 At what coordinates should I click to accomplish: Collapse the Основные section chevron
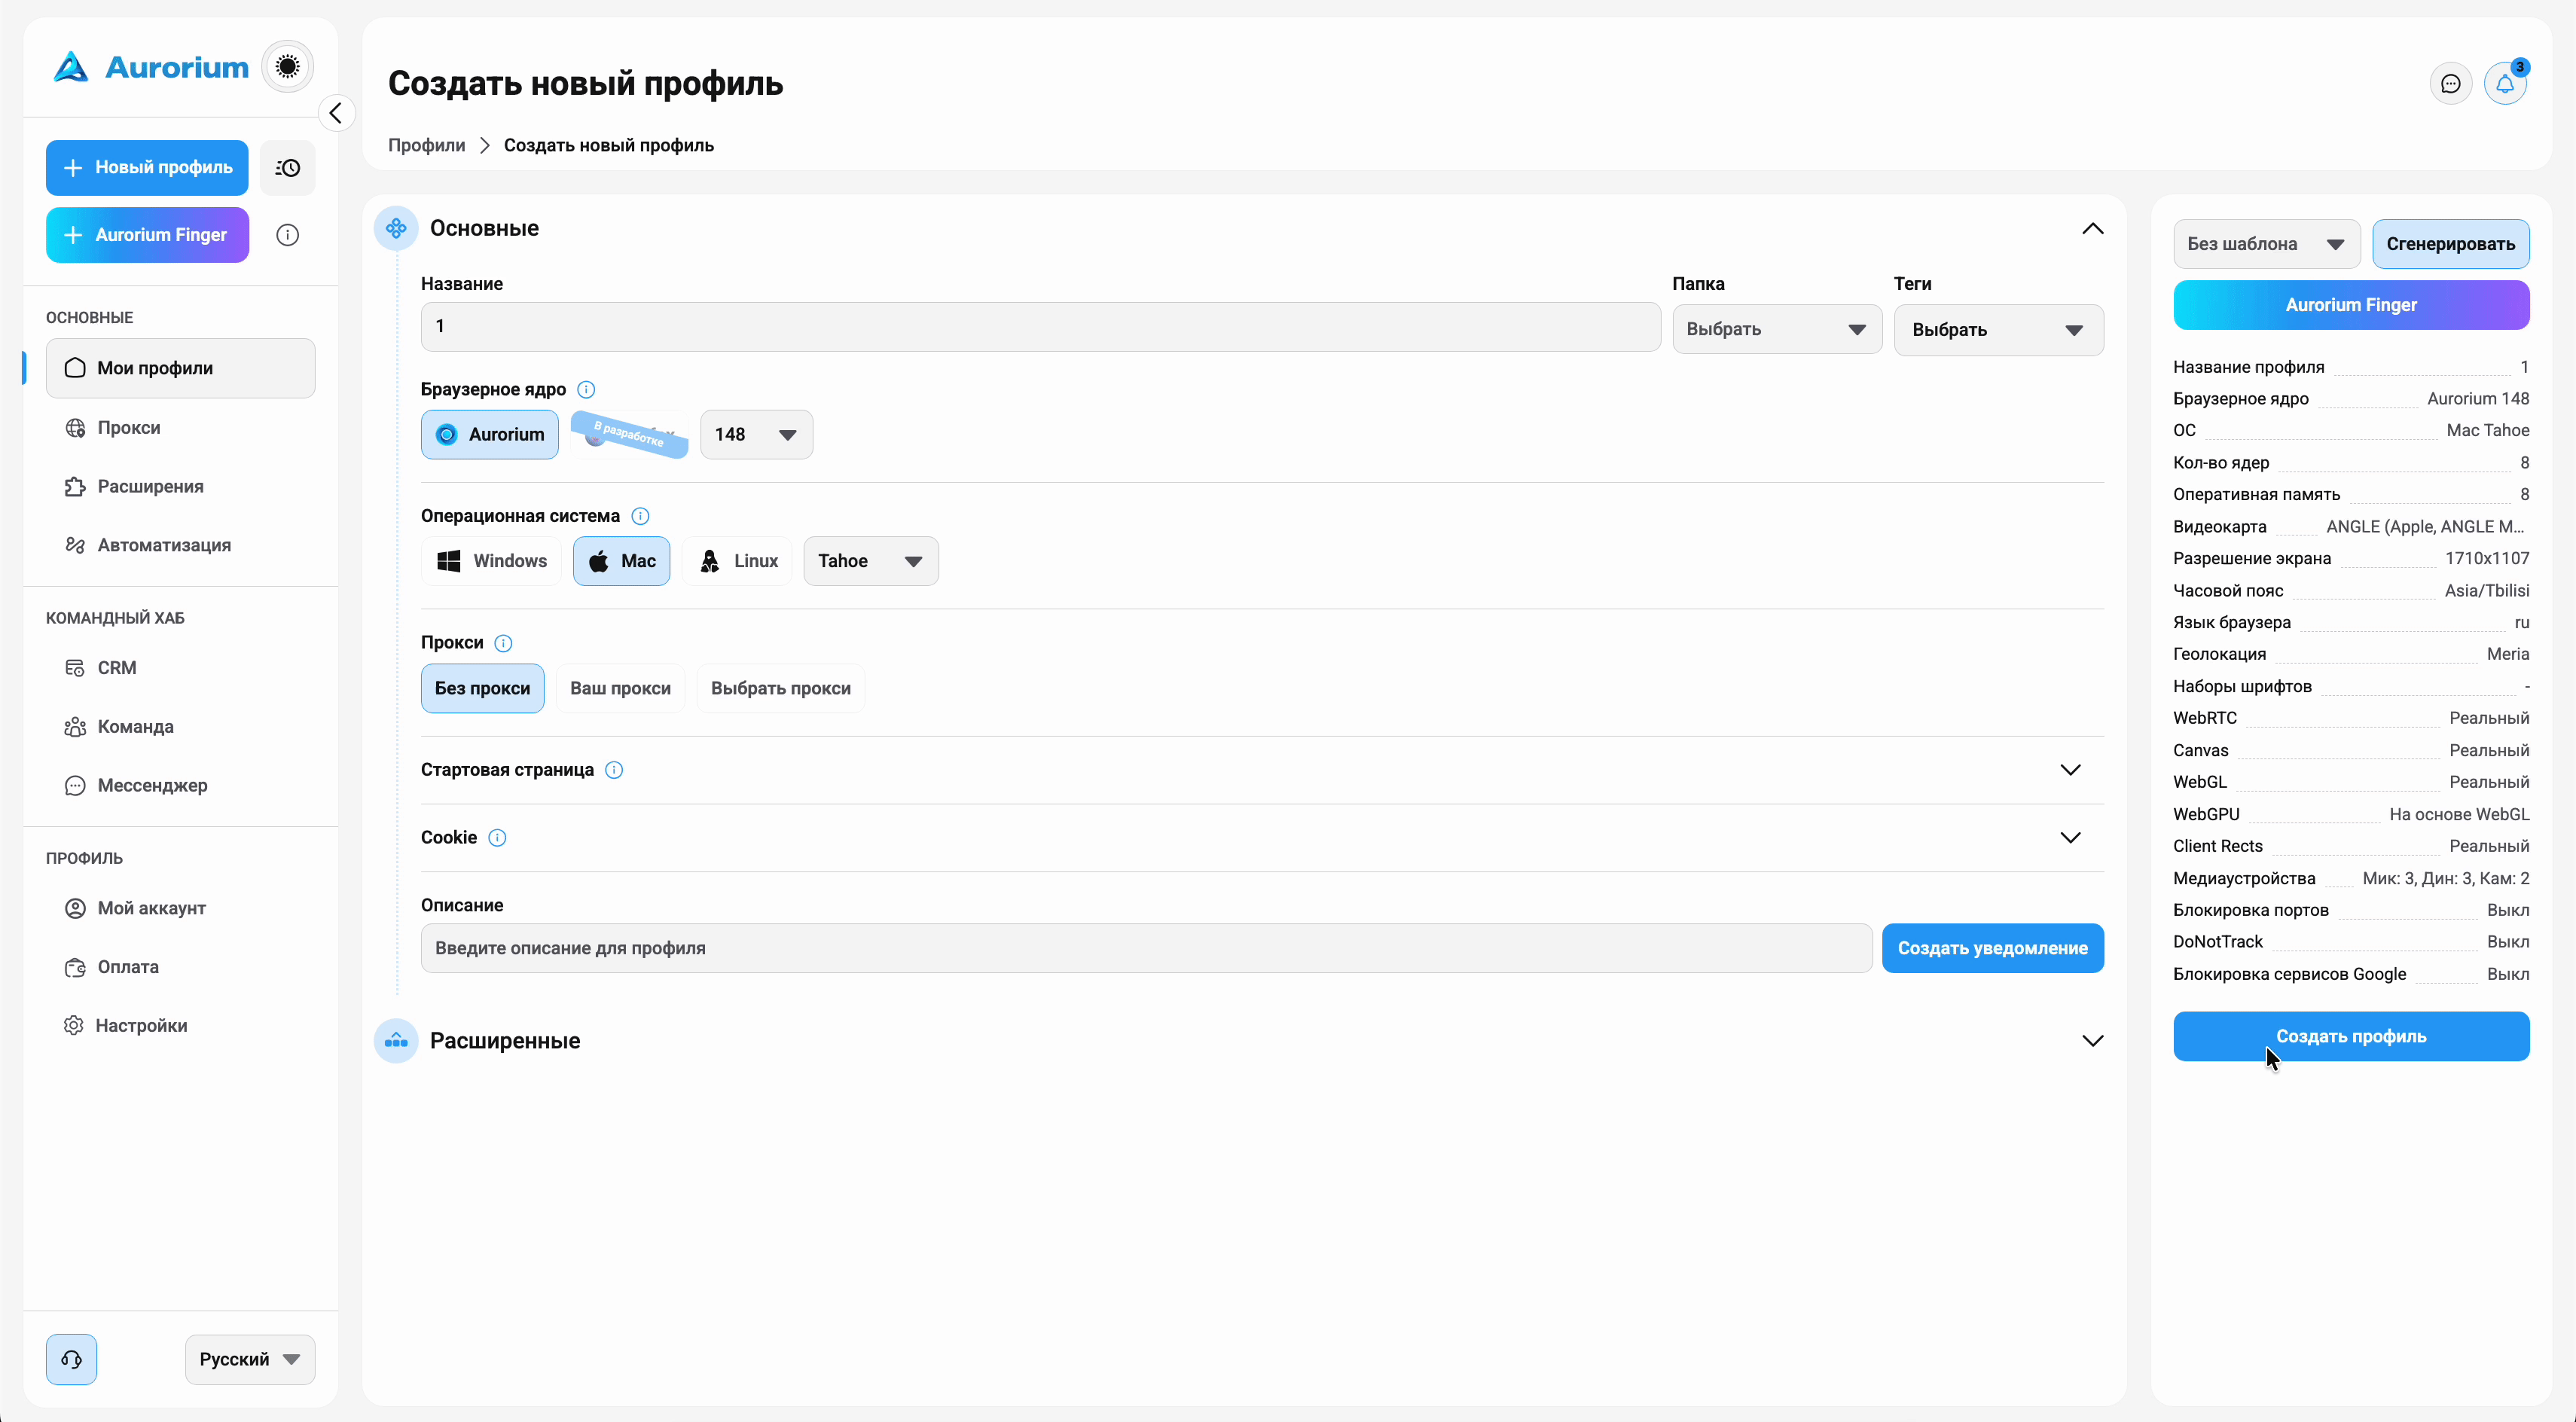pyautogui.click(x=2092, y=229)
